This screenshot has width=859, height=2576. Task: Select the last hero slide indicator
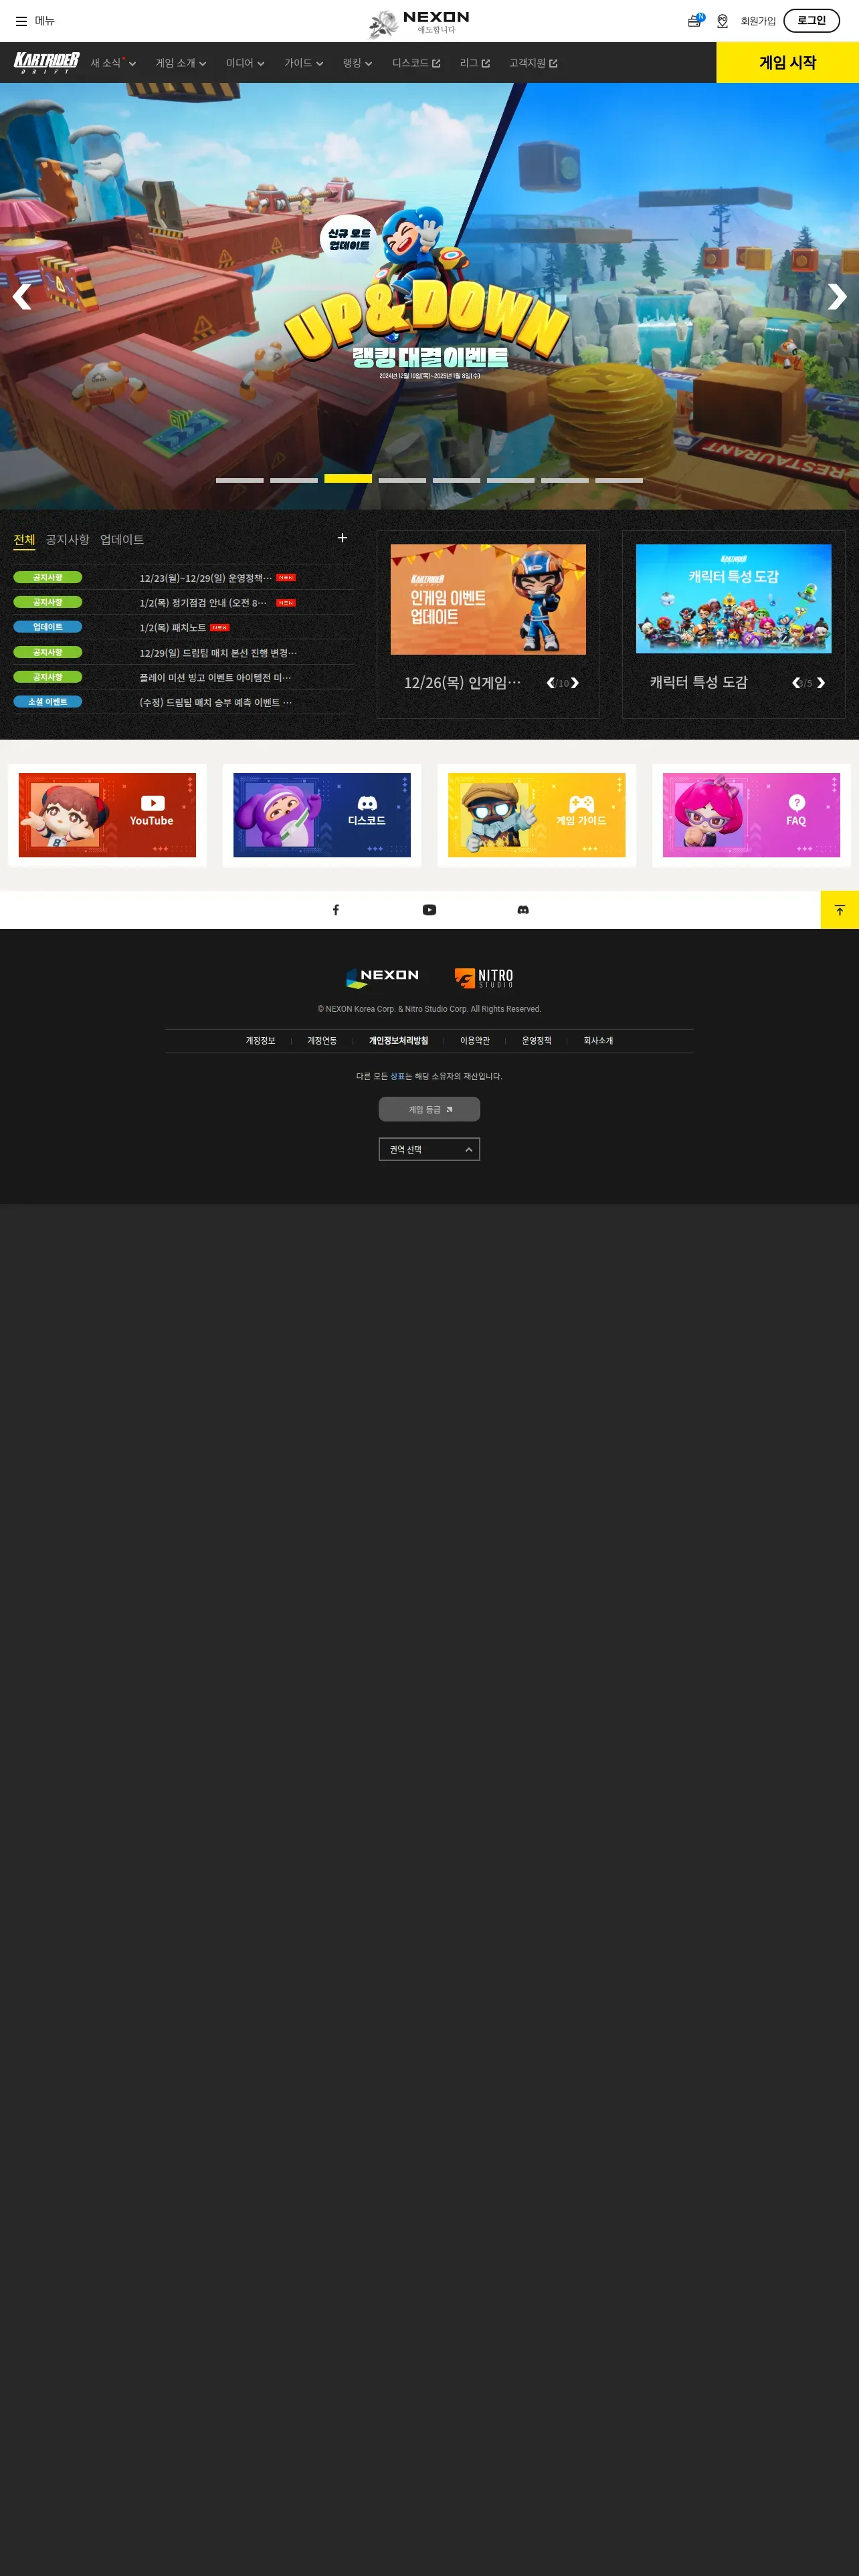pos(619,480)
